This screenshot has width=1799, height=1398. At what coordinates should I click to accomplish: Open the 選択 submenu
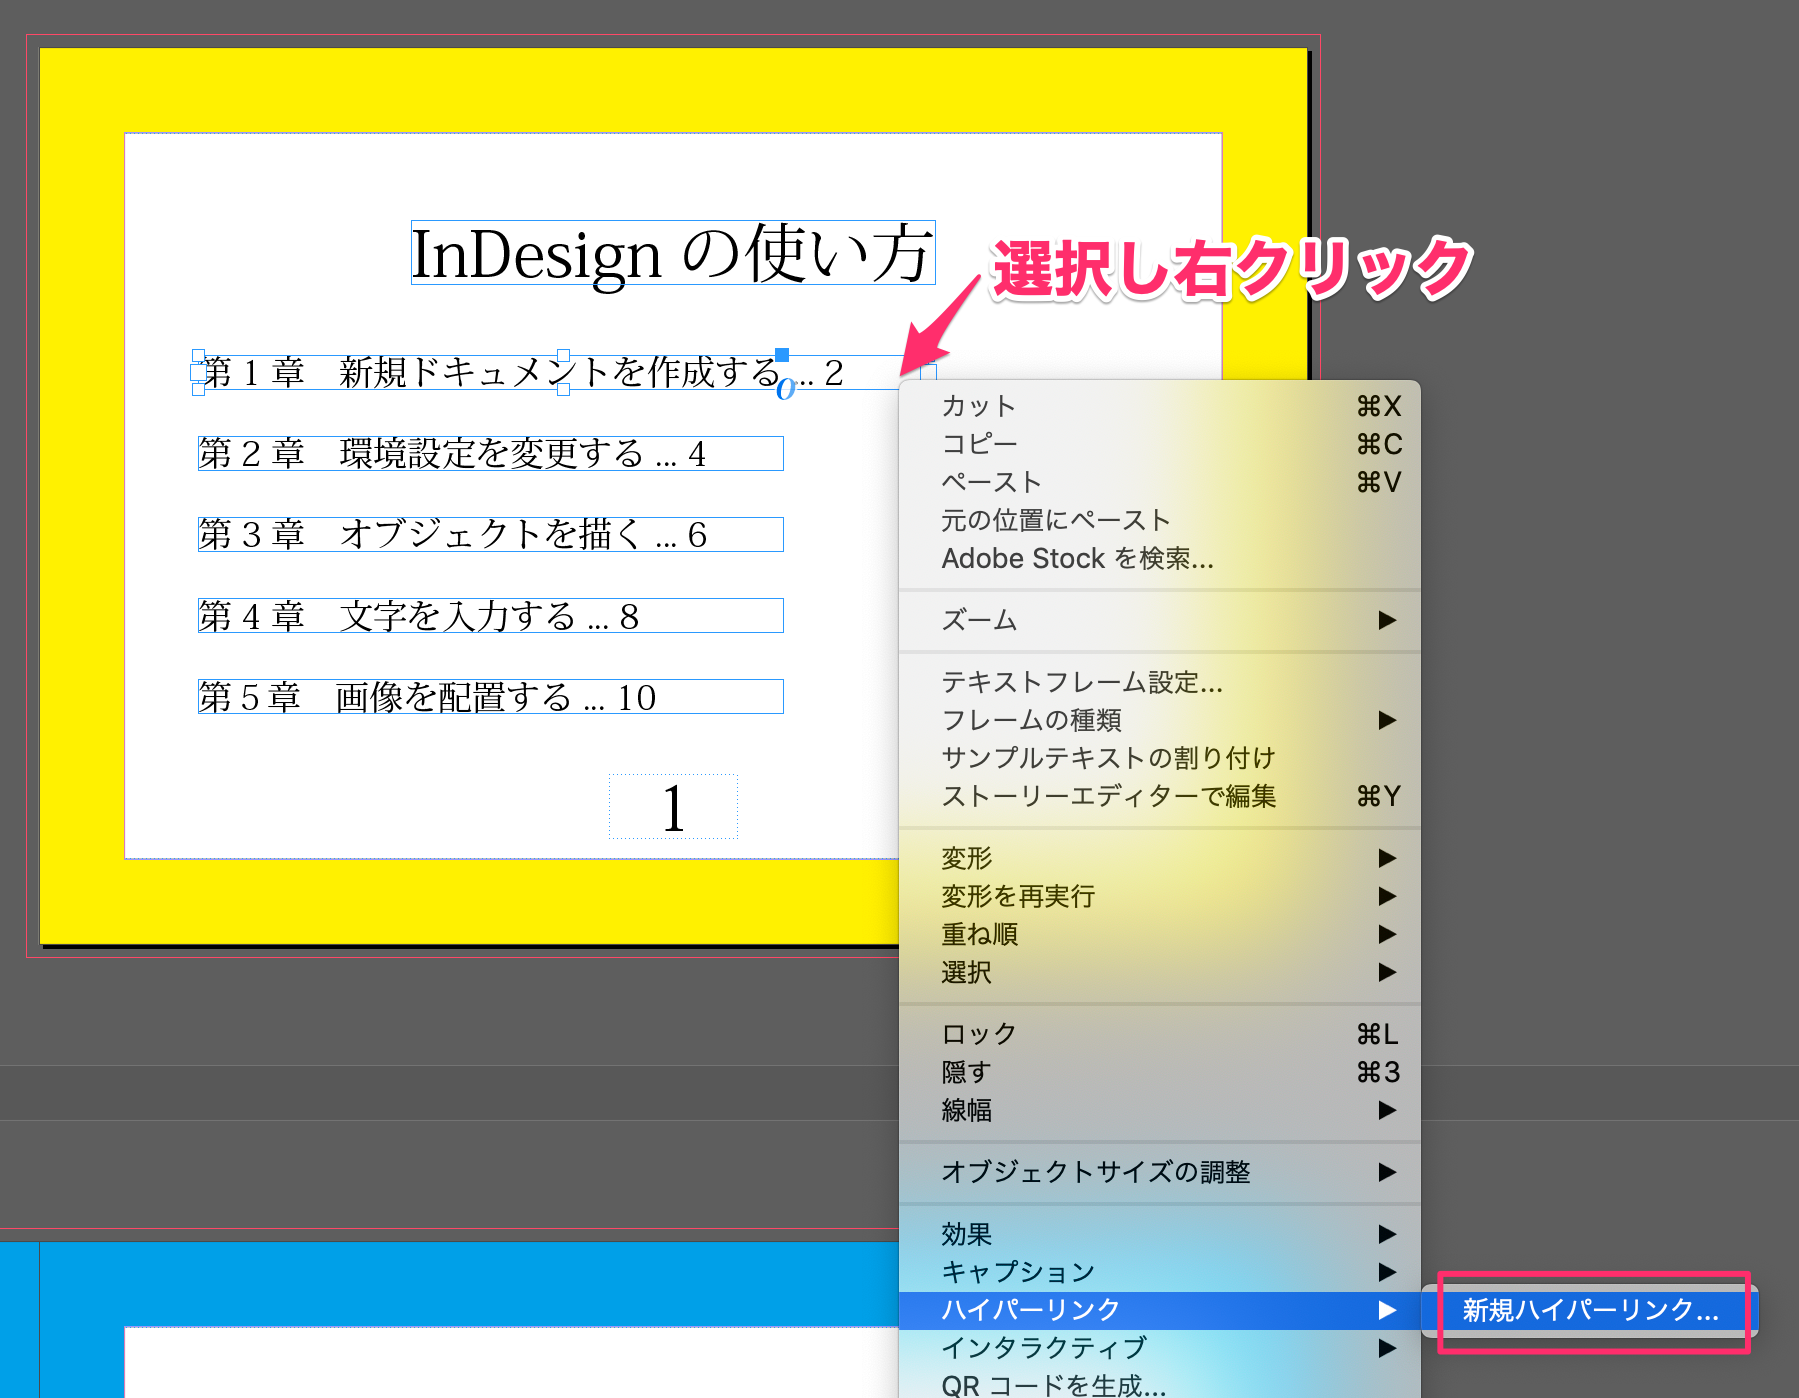1160,972
